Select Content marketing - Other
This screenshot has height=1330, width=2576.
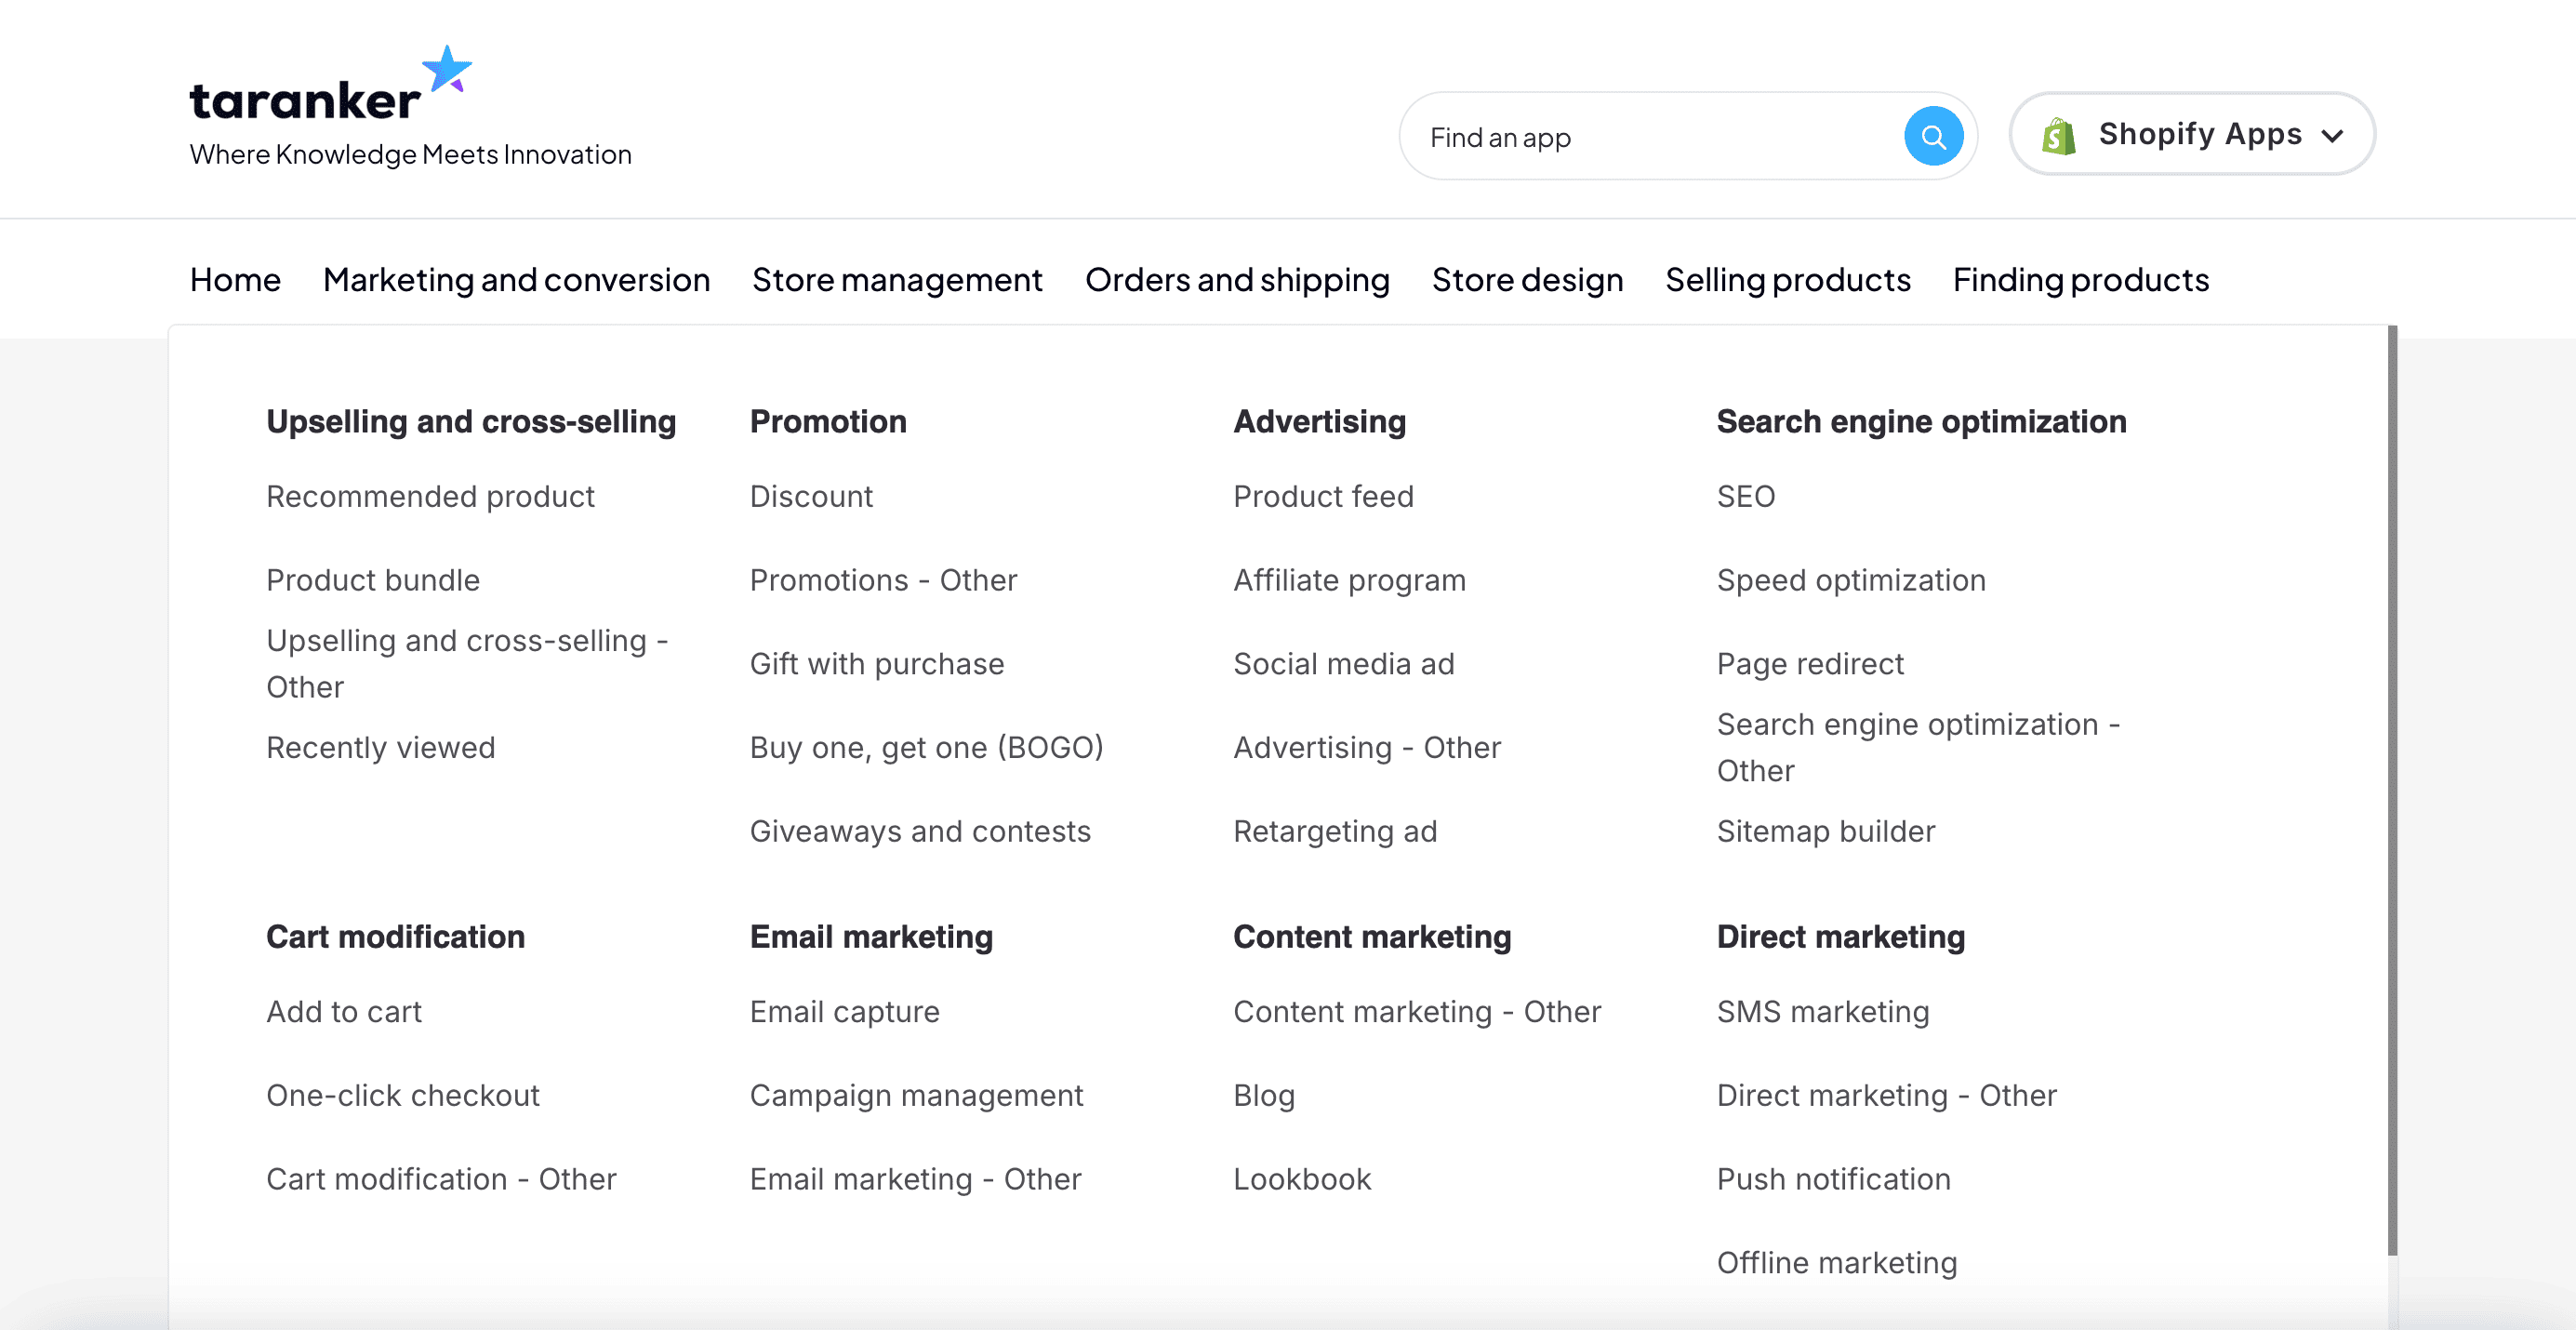click(1417, 1012)
